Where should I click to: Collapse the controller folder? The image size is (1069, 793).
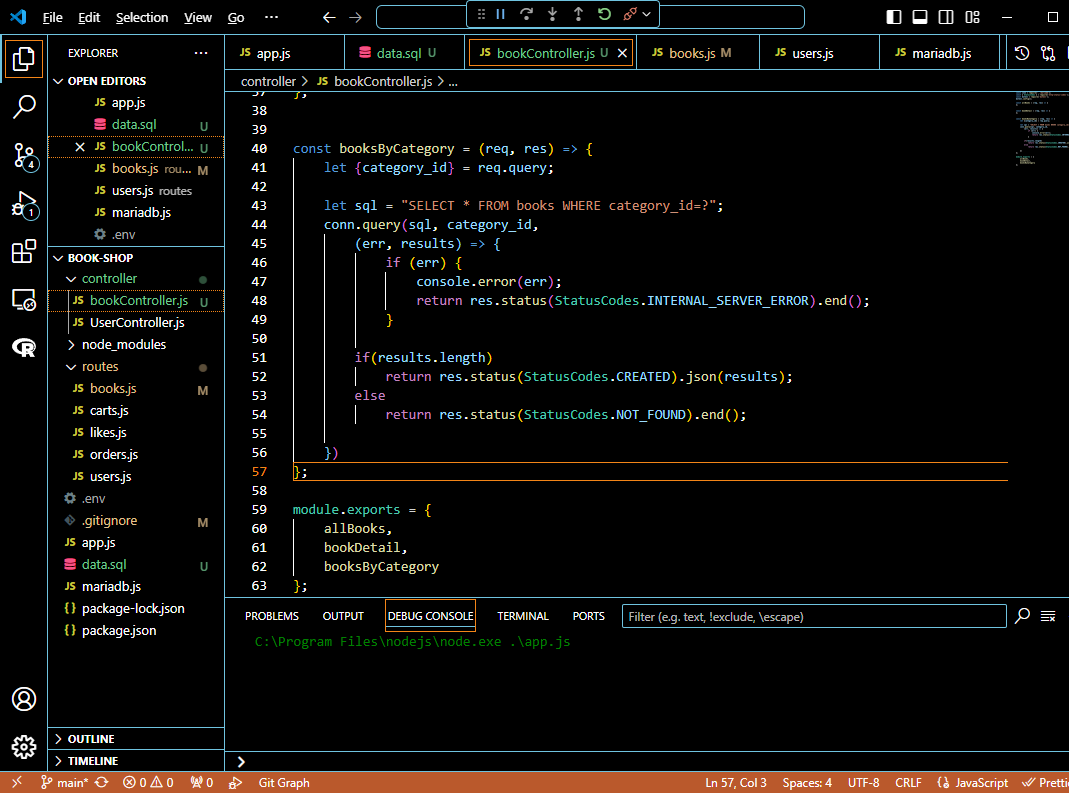pos(71,279)
